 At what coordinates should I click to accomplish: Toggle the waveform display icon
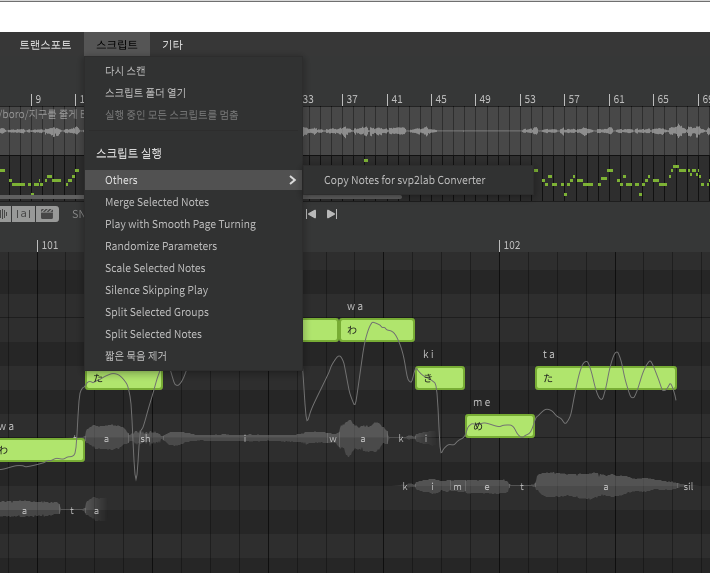coord(5,214)
